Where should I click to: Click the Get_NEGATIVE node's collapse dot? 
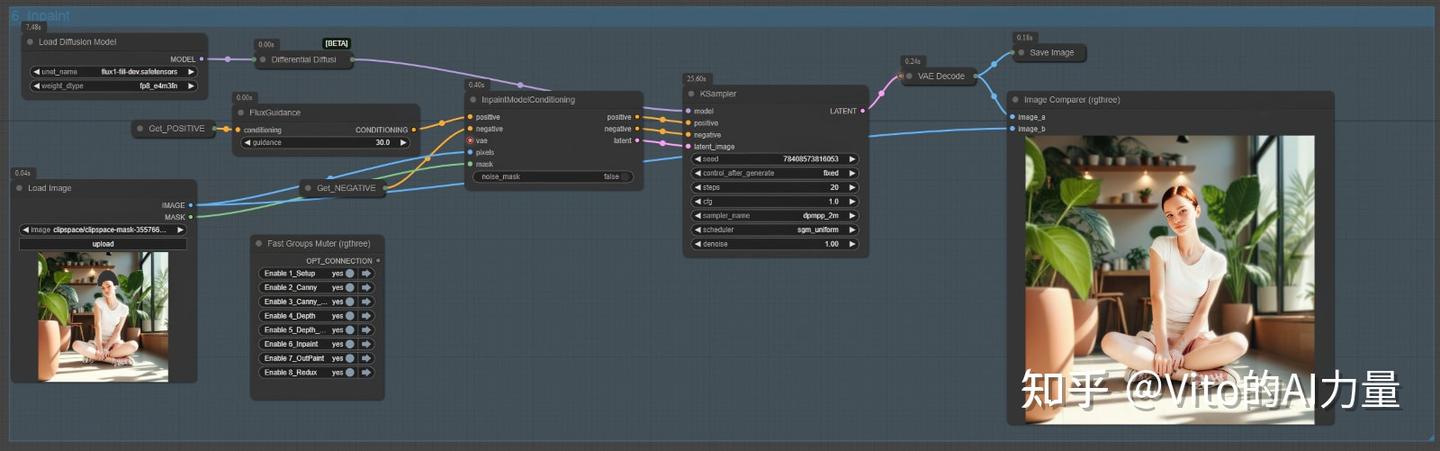pos(307,187)
